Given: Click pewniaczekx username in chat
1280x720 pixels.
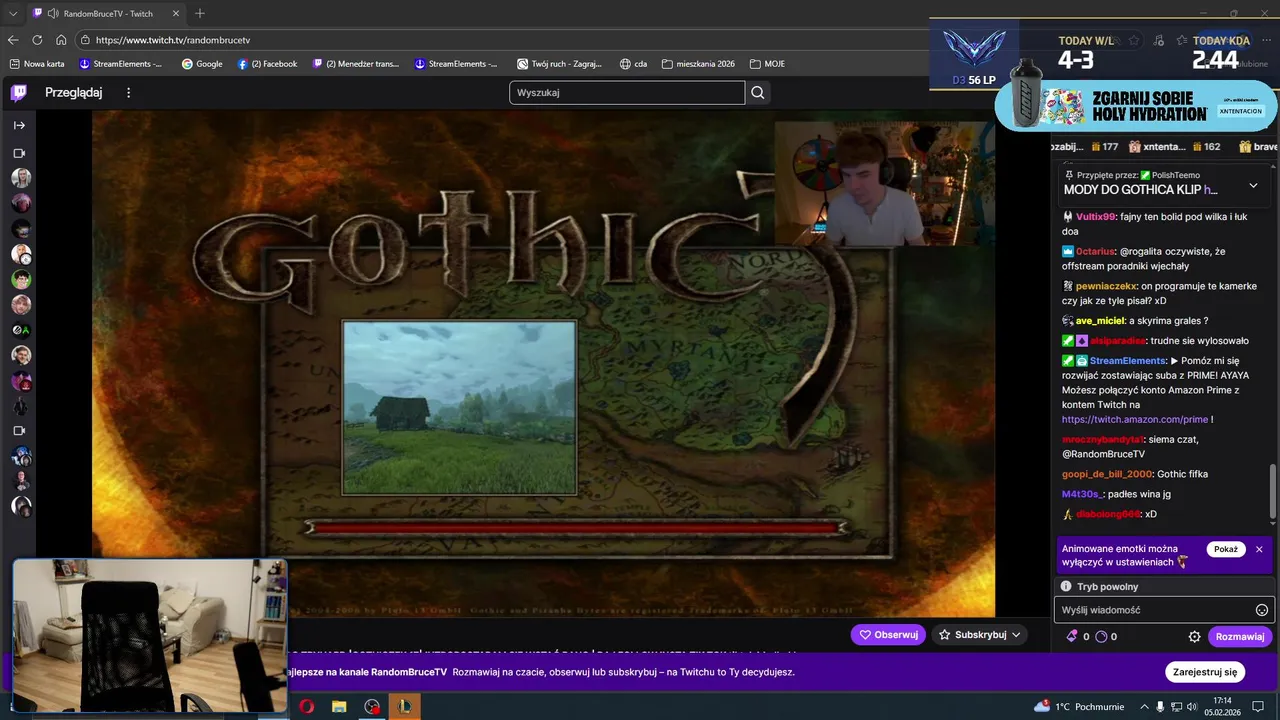Looking at the screenshot, I should (1106, 286).
